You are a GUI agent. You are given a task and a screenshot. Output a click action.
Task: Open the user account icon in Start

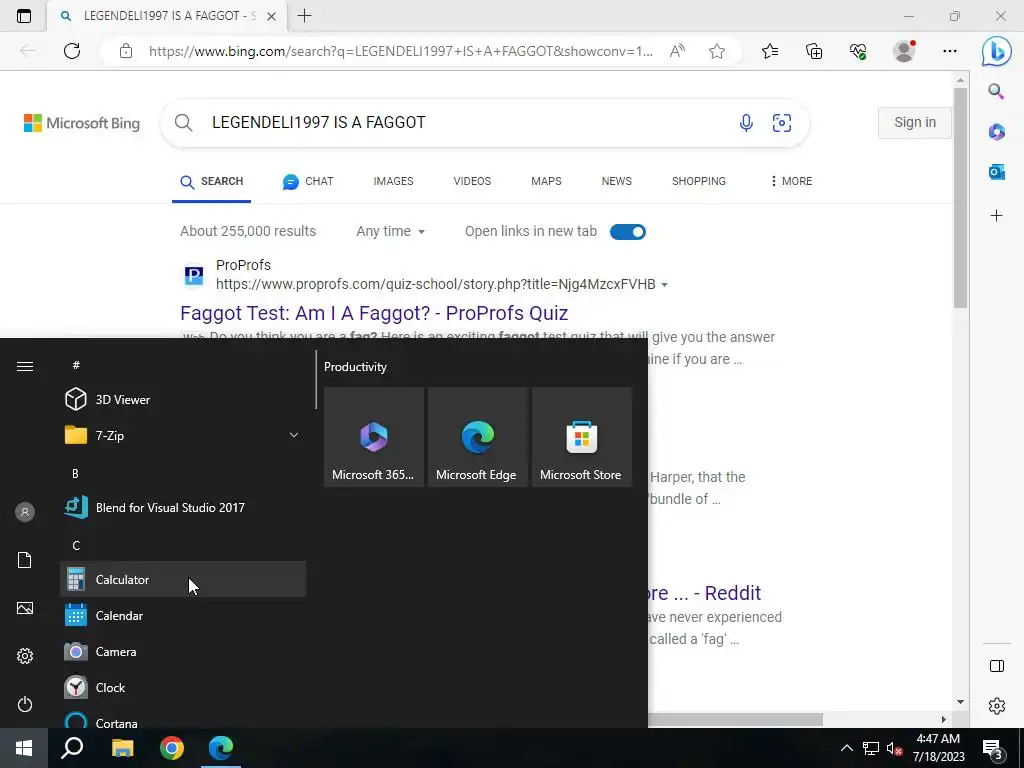point(25,512)
